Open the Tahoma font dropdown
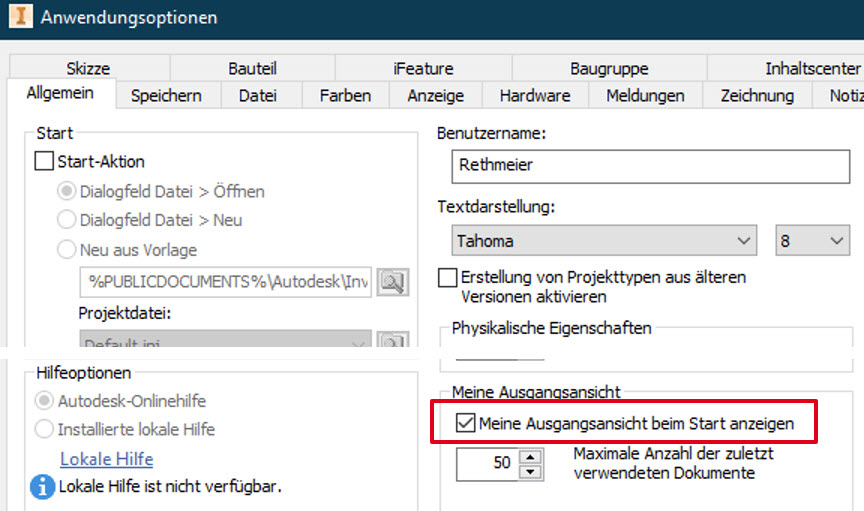This screenshot has width=864, height=511. (x=604, y=240)
